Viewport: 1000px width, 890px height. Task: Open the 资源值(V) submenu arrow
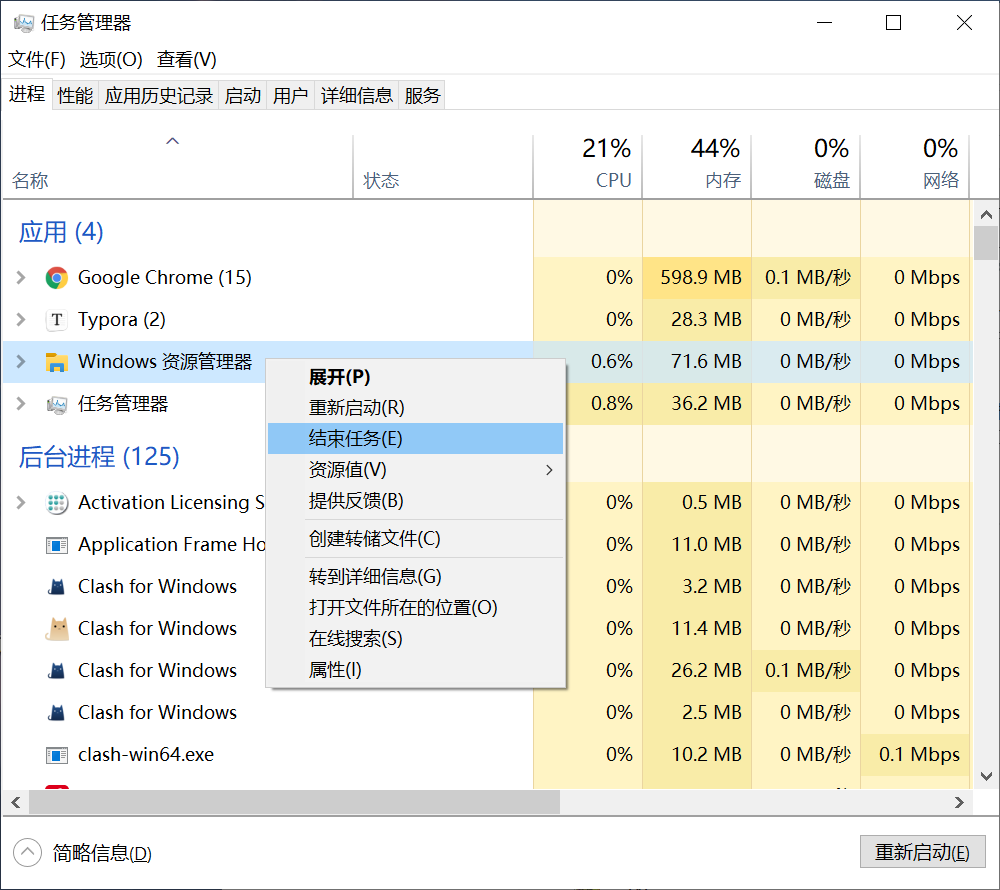(549, 470)
